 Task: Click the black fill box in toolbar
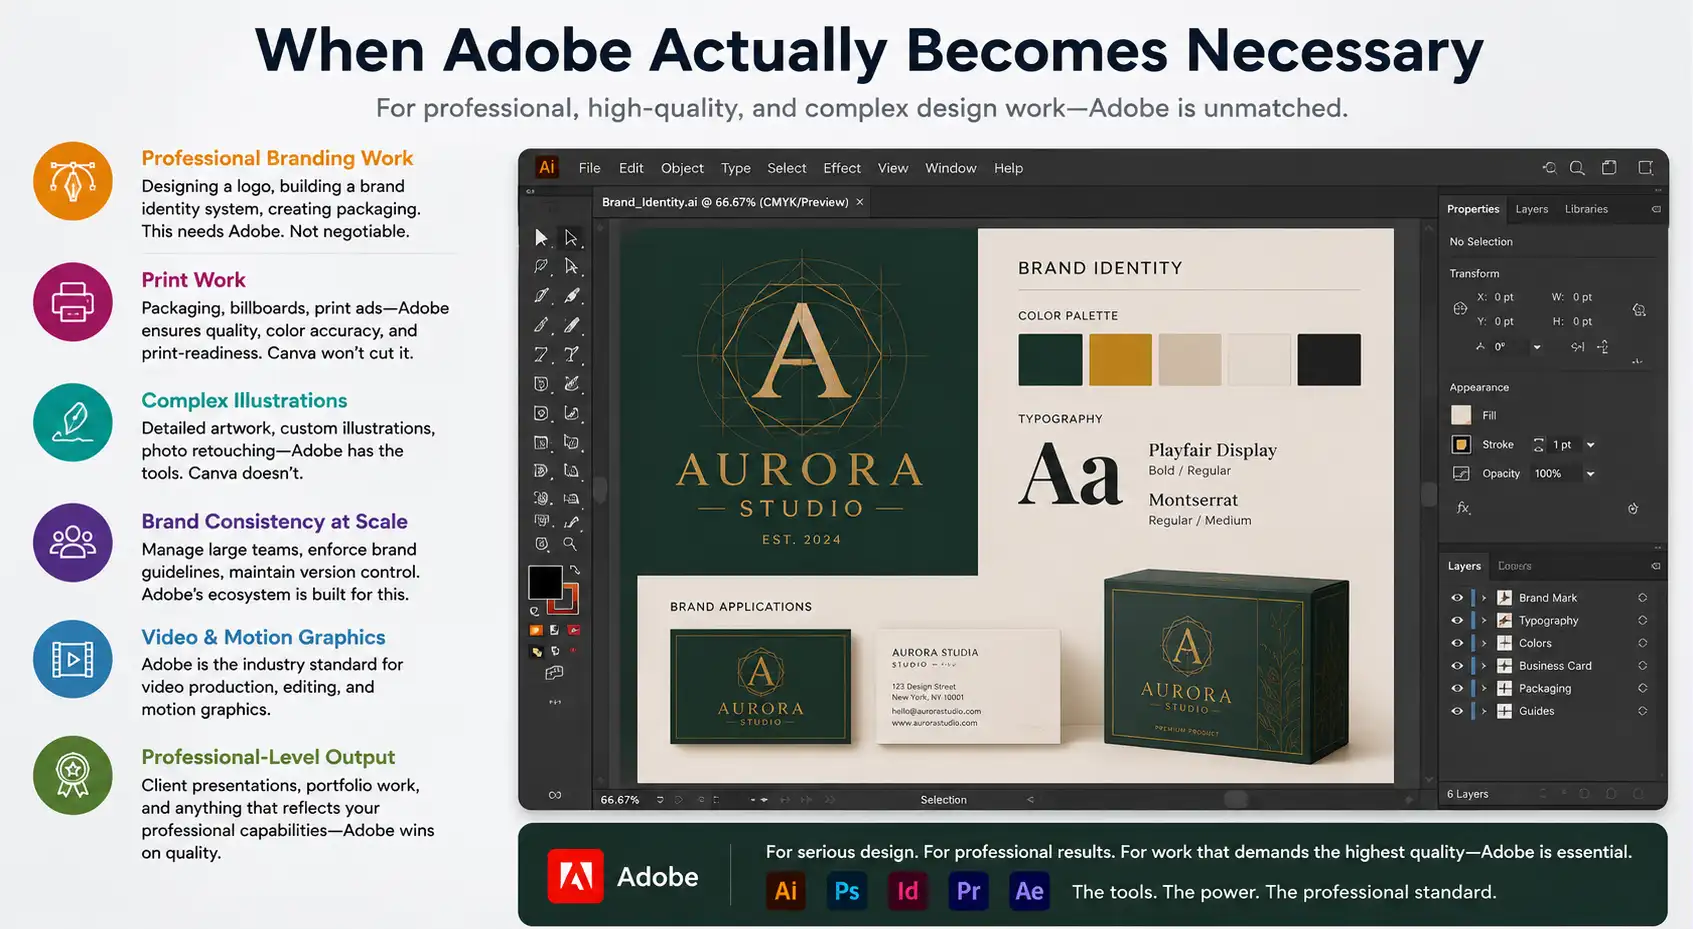[545, 582]
